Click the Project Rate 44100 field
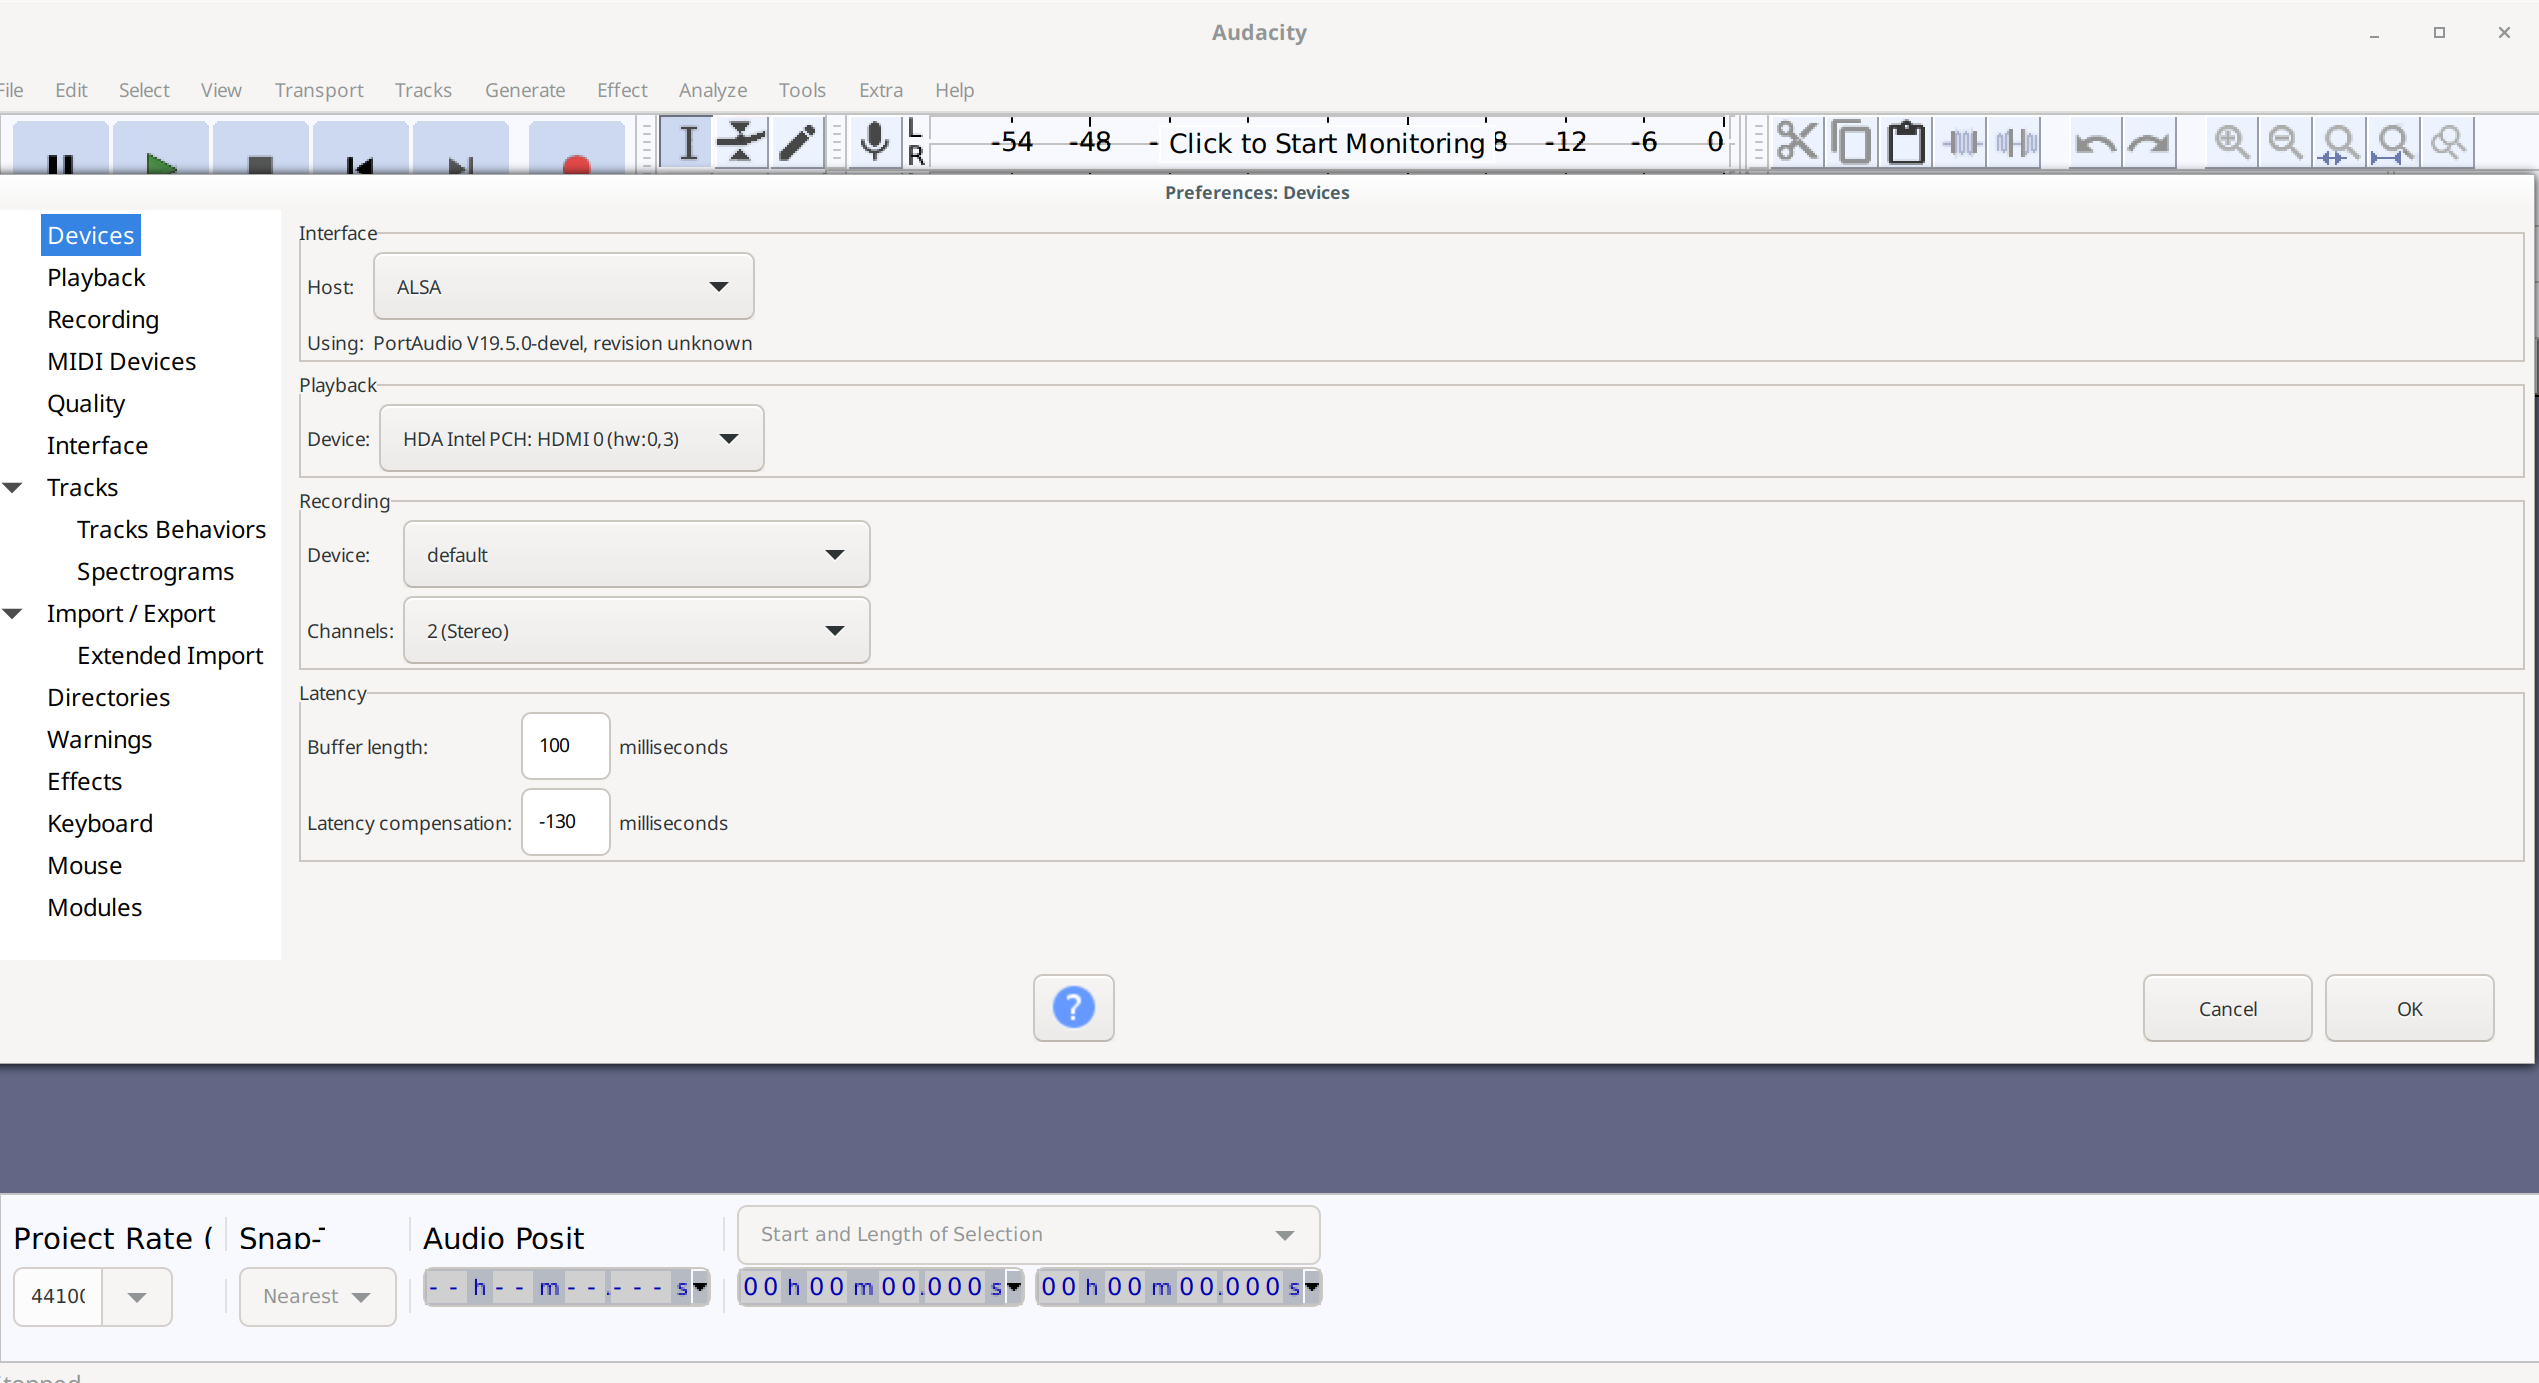This screenshot has height=1383, width=2539. coord(58,1297)
